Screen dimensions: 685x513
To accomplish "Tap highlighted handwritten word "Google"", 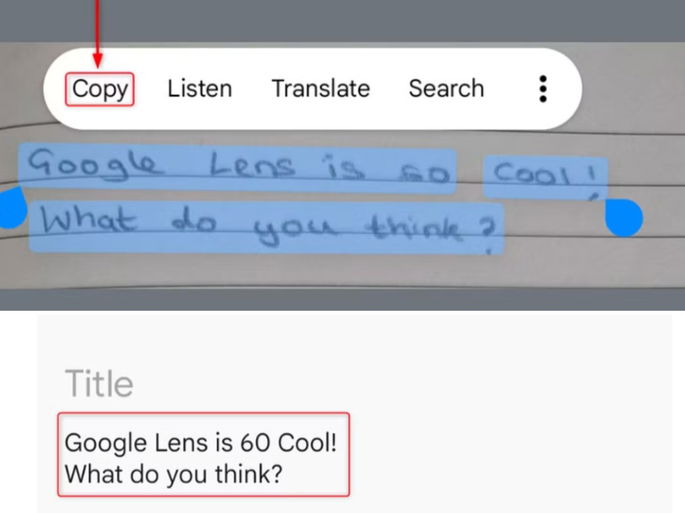I will click(x=93, y=165).
